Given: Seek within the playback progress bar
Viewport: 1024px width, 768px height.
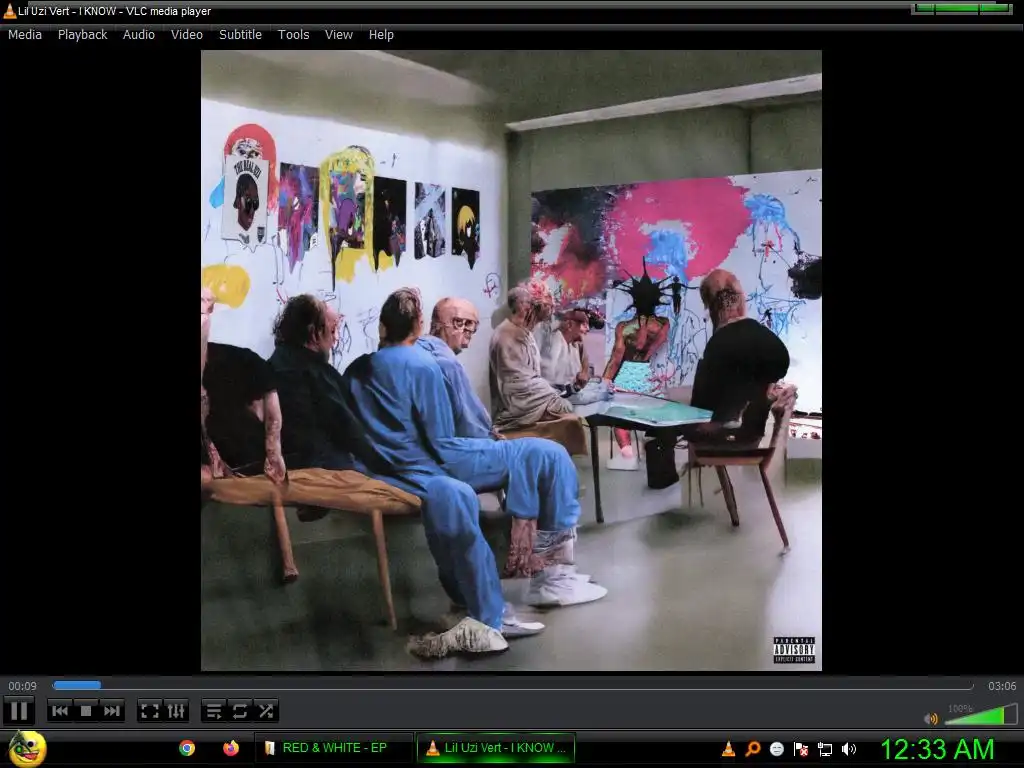Looking at the screenshot, I should click(513, 686).
